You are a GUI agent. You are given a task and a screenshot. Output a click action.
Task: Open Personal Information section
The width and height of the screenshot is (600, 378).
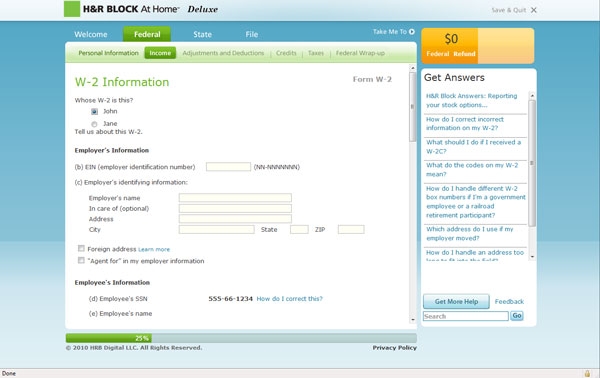click(x=108, y=53)
